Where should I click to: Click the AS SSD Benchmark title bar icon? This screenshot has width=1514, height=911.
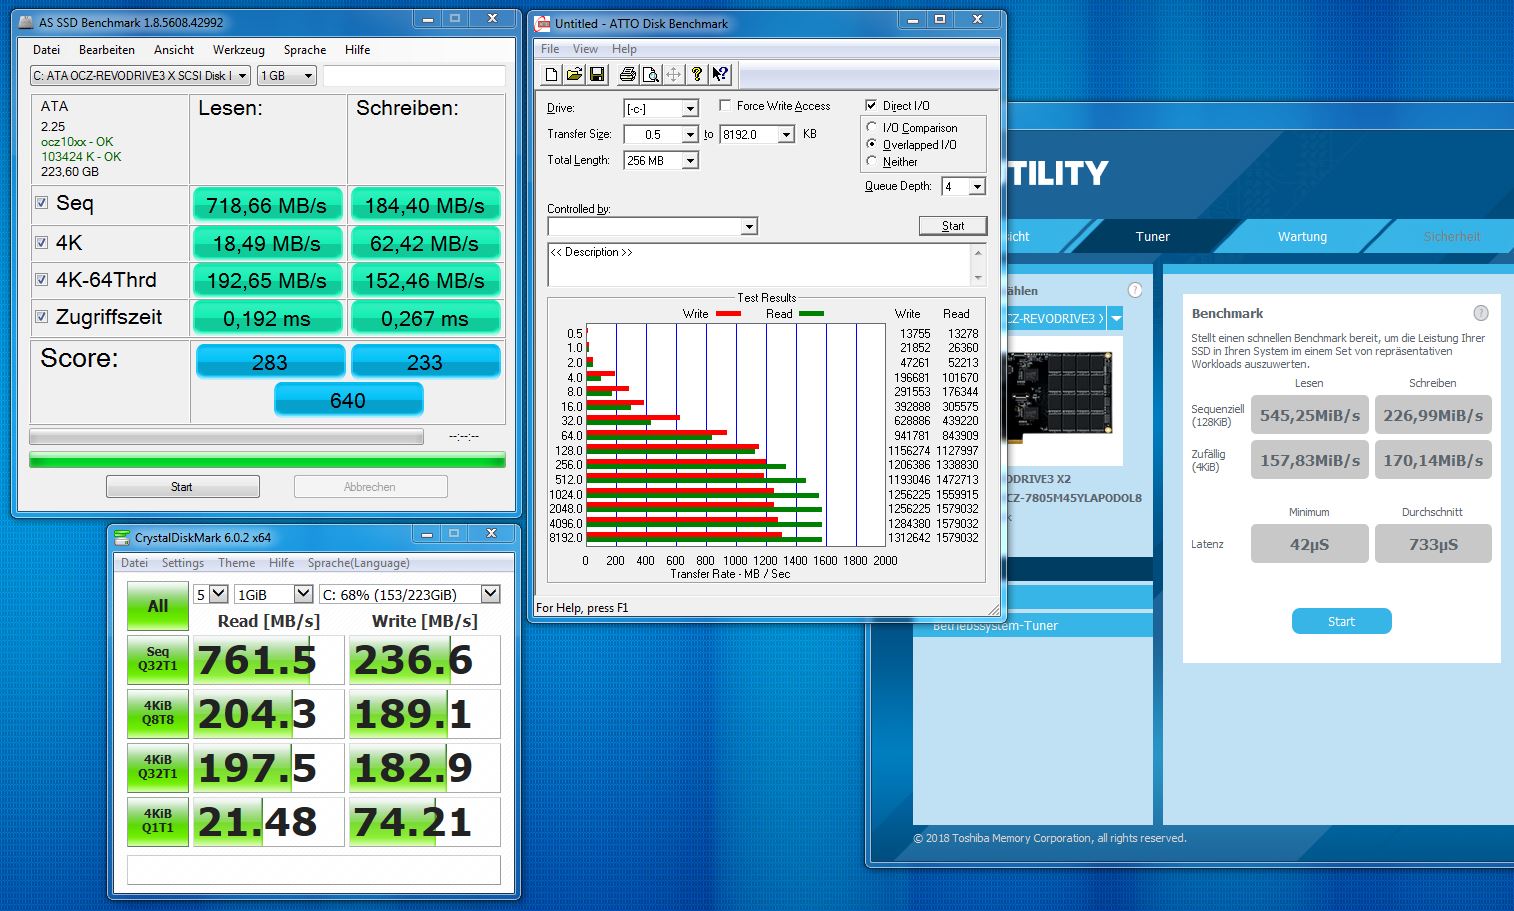pos(26,22)
